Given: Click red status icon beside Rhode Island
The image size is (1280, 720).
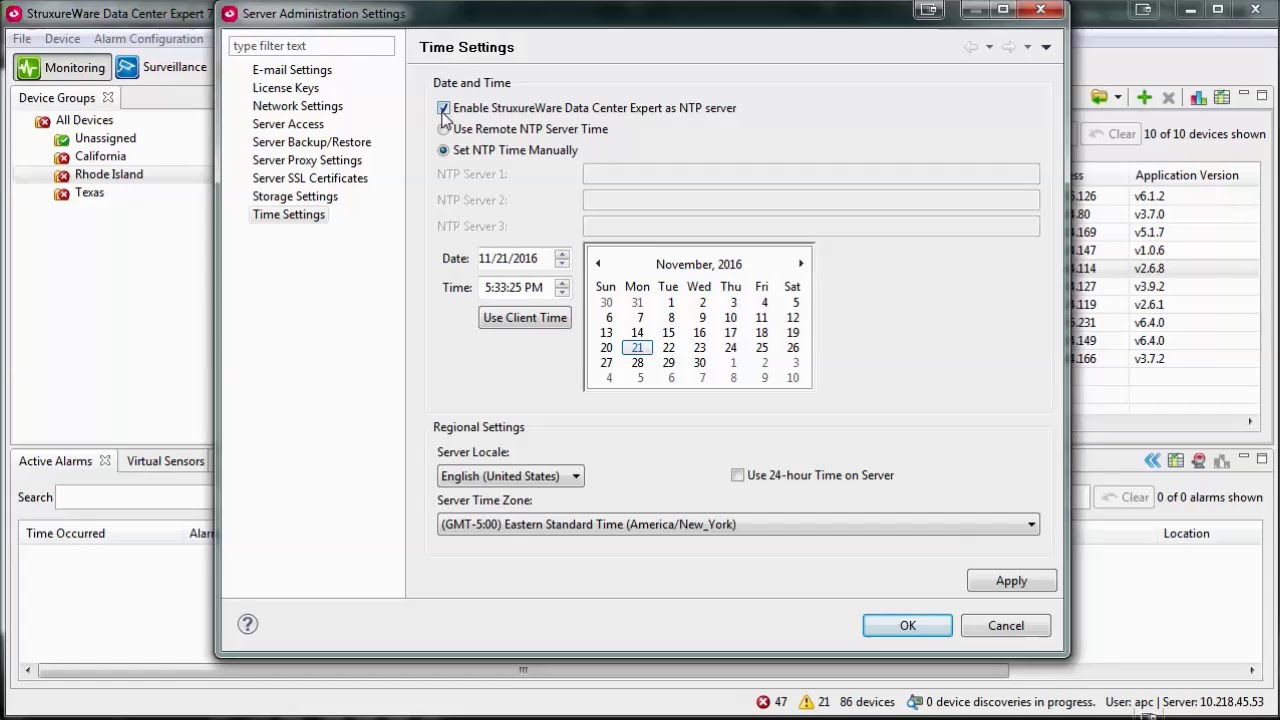Looking at the screenshot, I should click(62, 176).
